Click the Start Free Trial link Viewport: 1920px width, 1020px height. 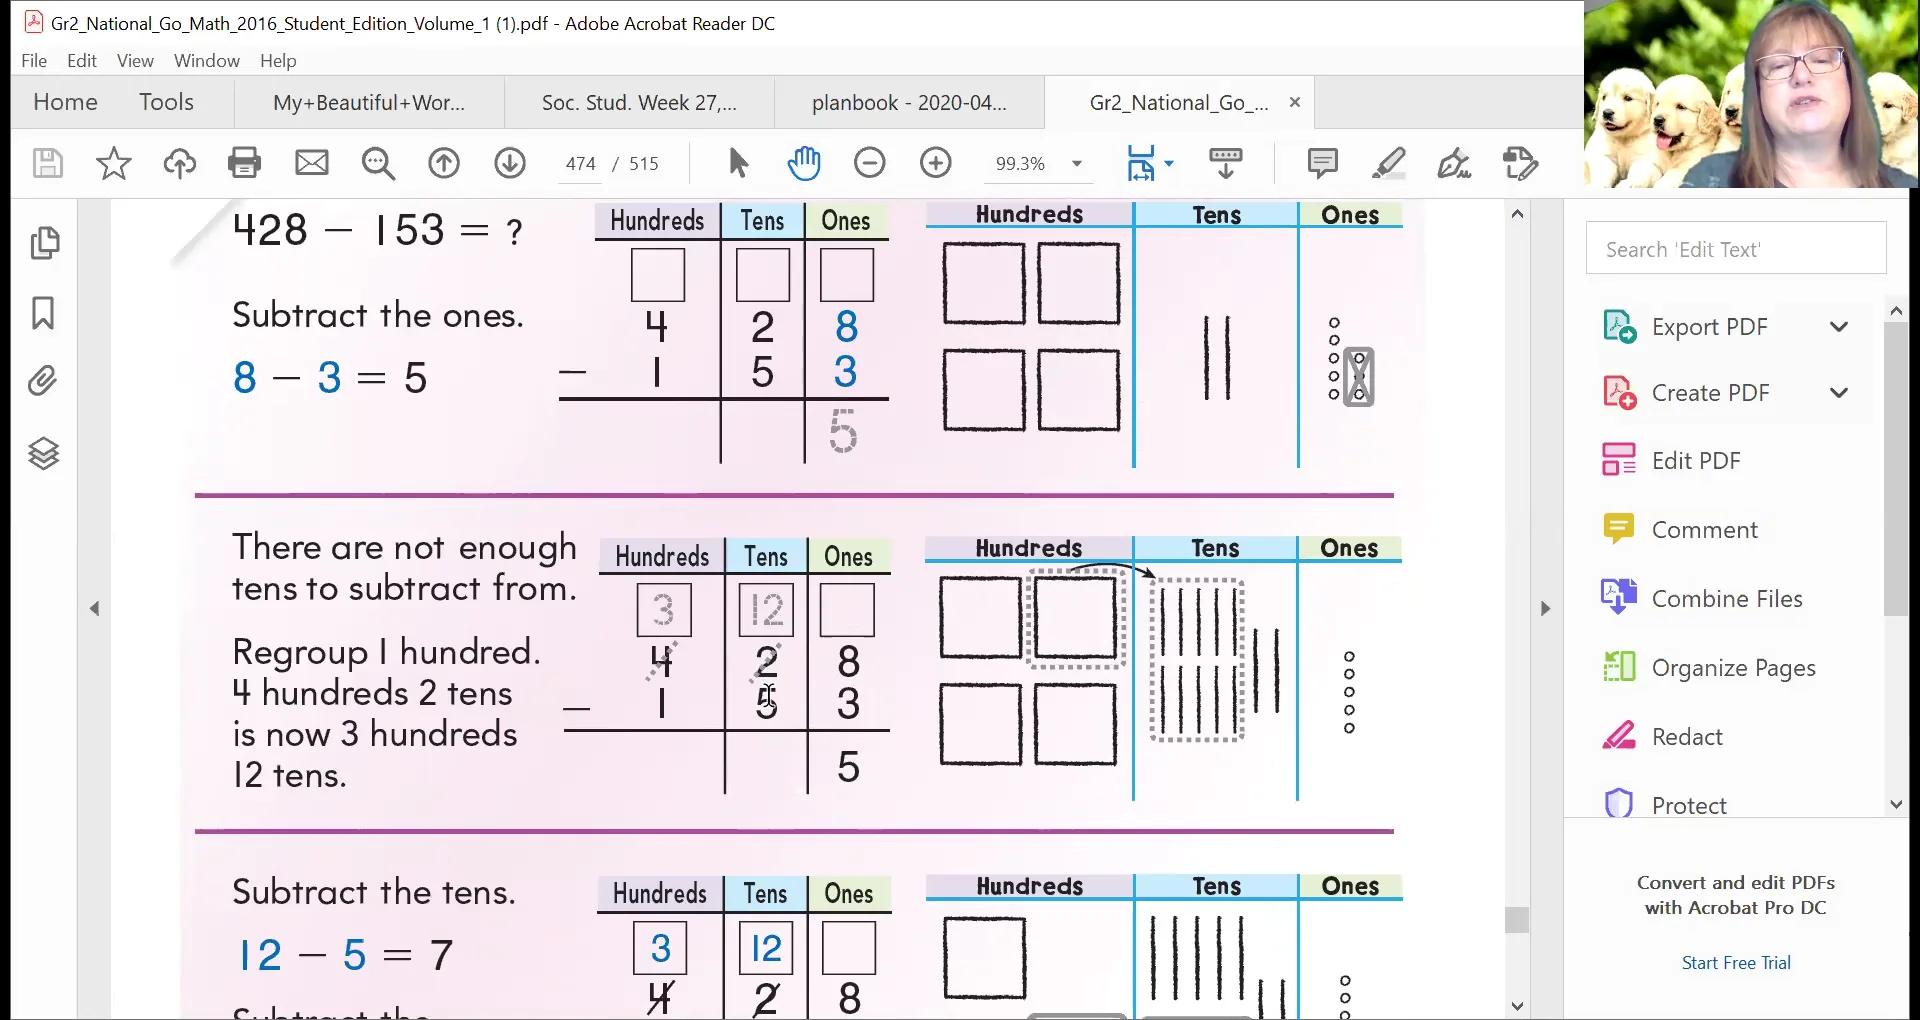pos(1736,963)
